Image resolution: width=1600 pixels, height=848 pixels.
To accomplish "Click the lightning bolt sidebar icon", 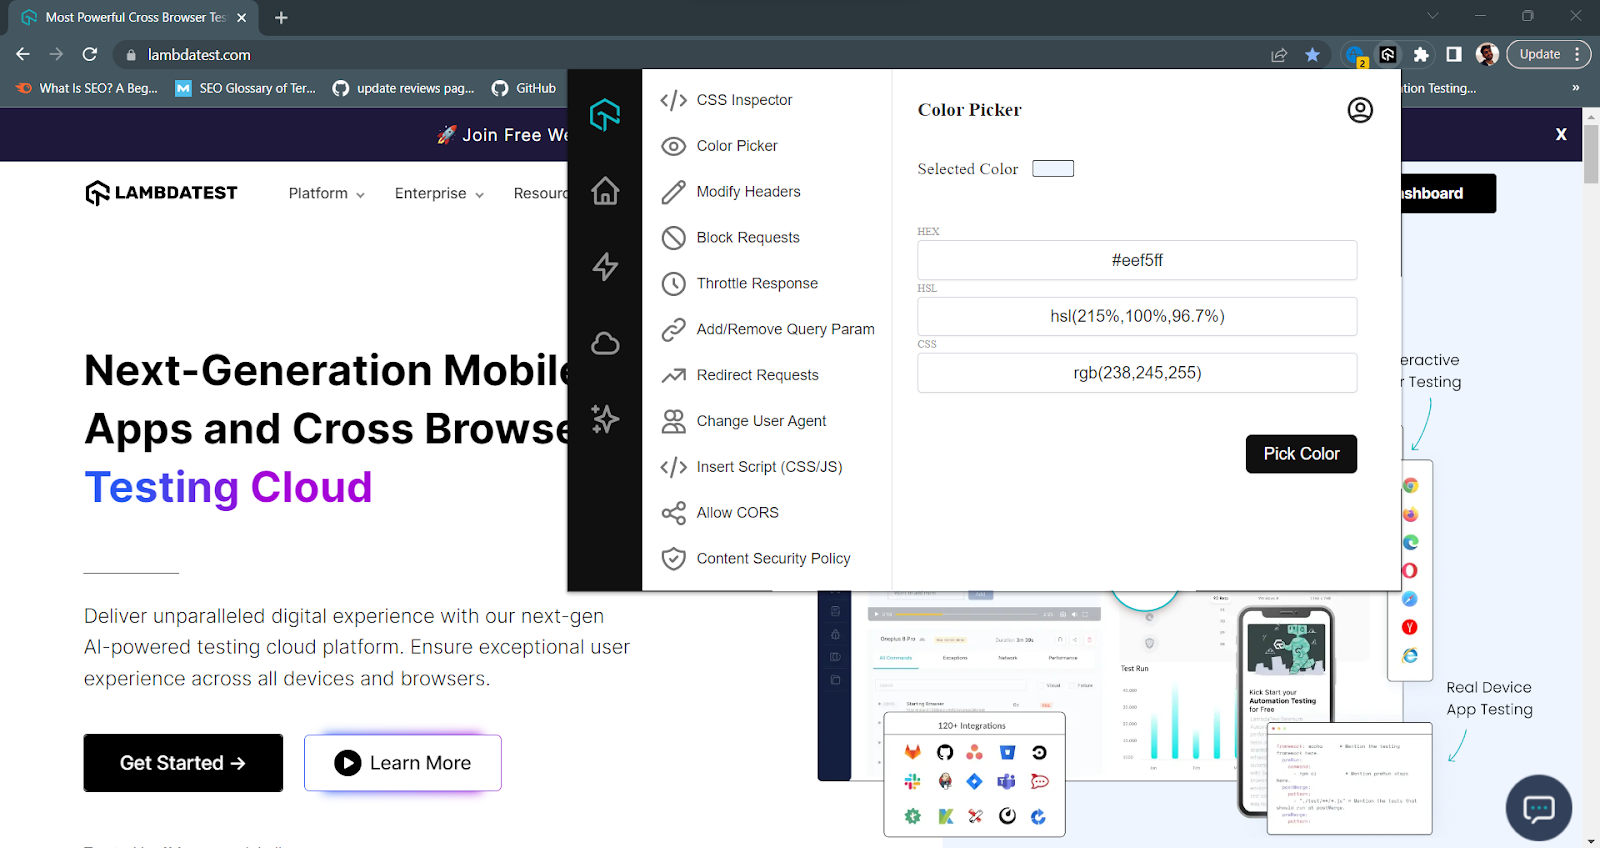I will [605, 266].
